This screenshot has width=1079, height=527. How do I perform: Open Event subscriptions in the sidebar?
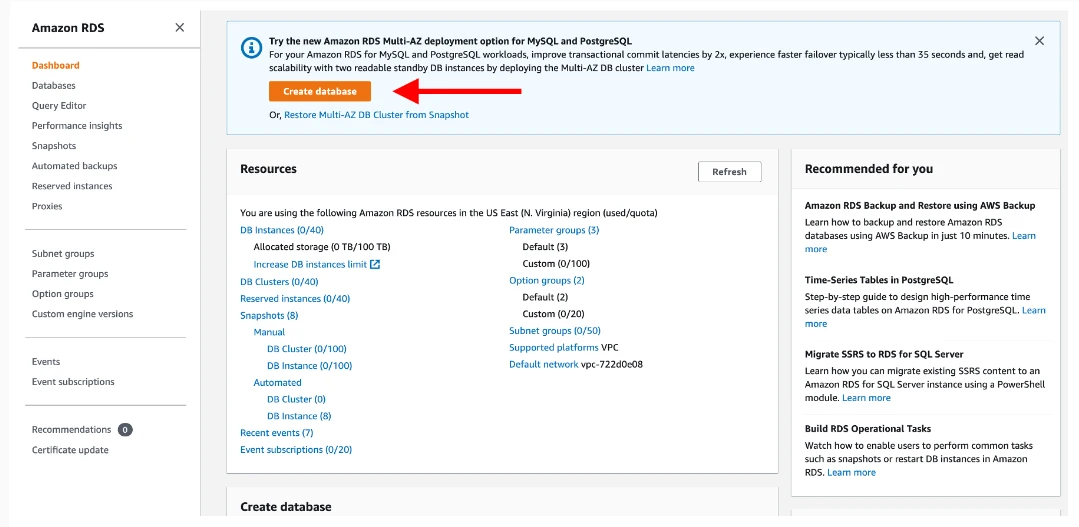(73, 382)
